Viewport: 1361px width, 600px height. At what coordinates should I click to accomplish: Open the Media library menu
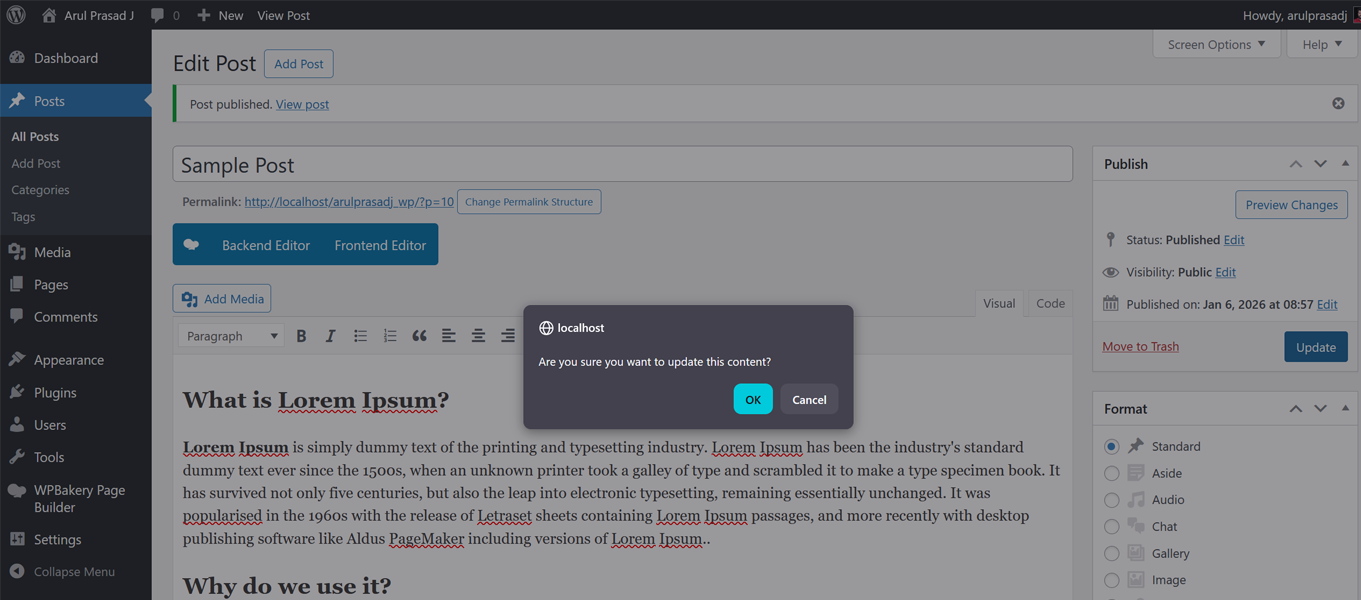tap(76, 252)
